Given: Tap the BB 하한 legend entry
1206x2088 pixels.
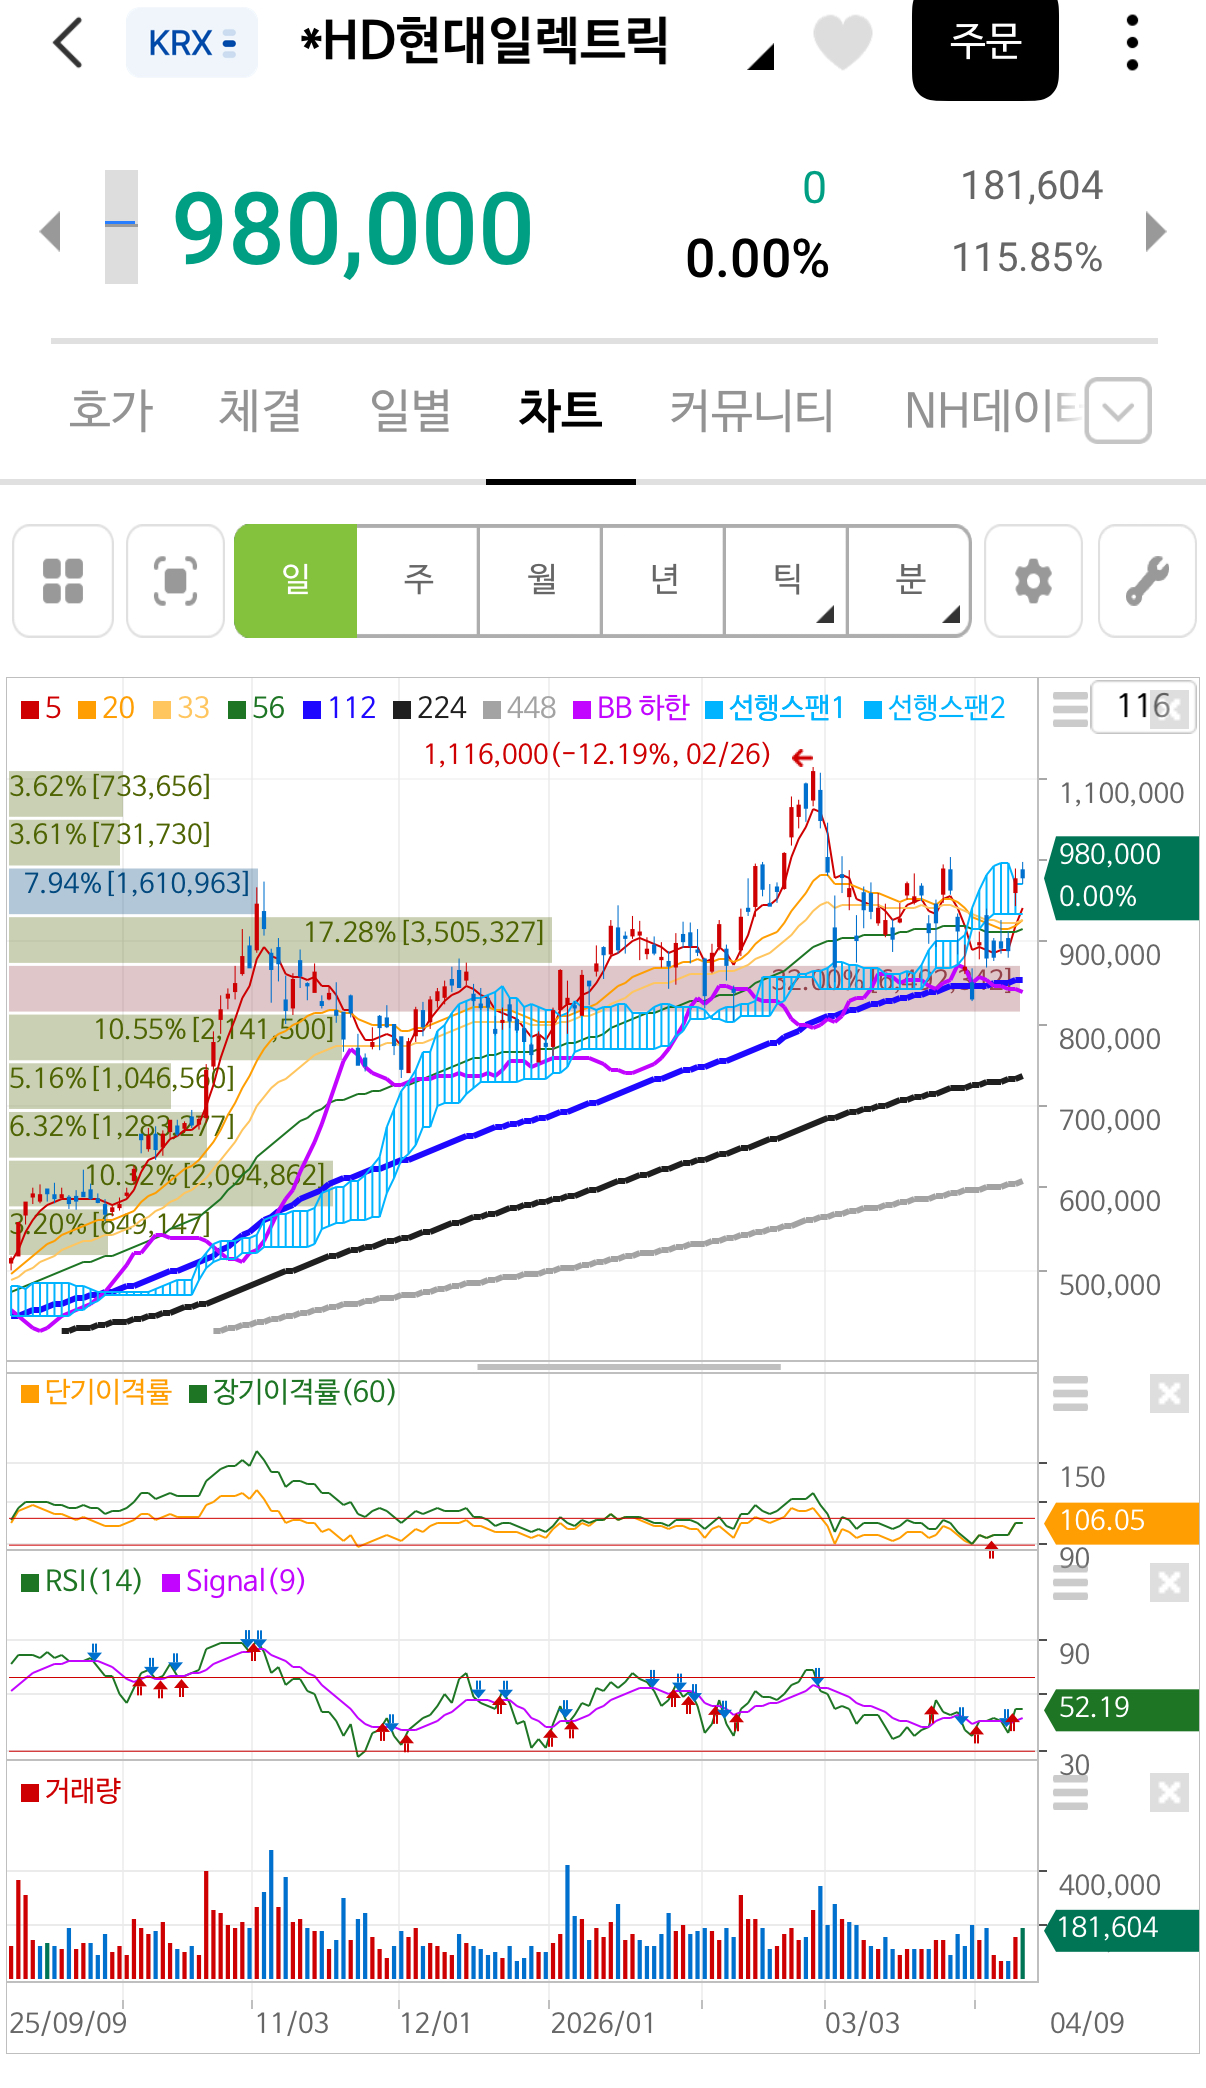Looking at the screenshot, I should (631, 708).
